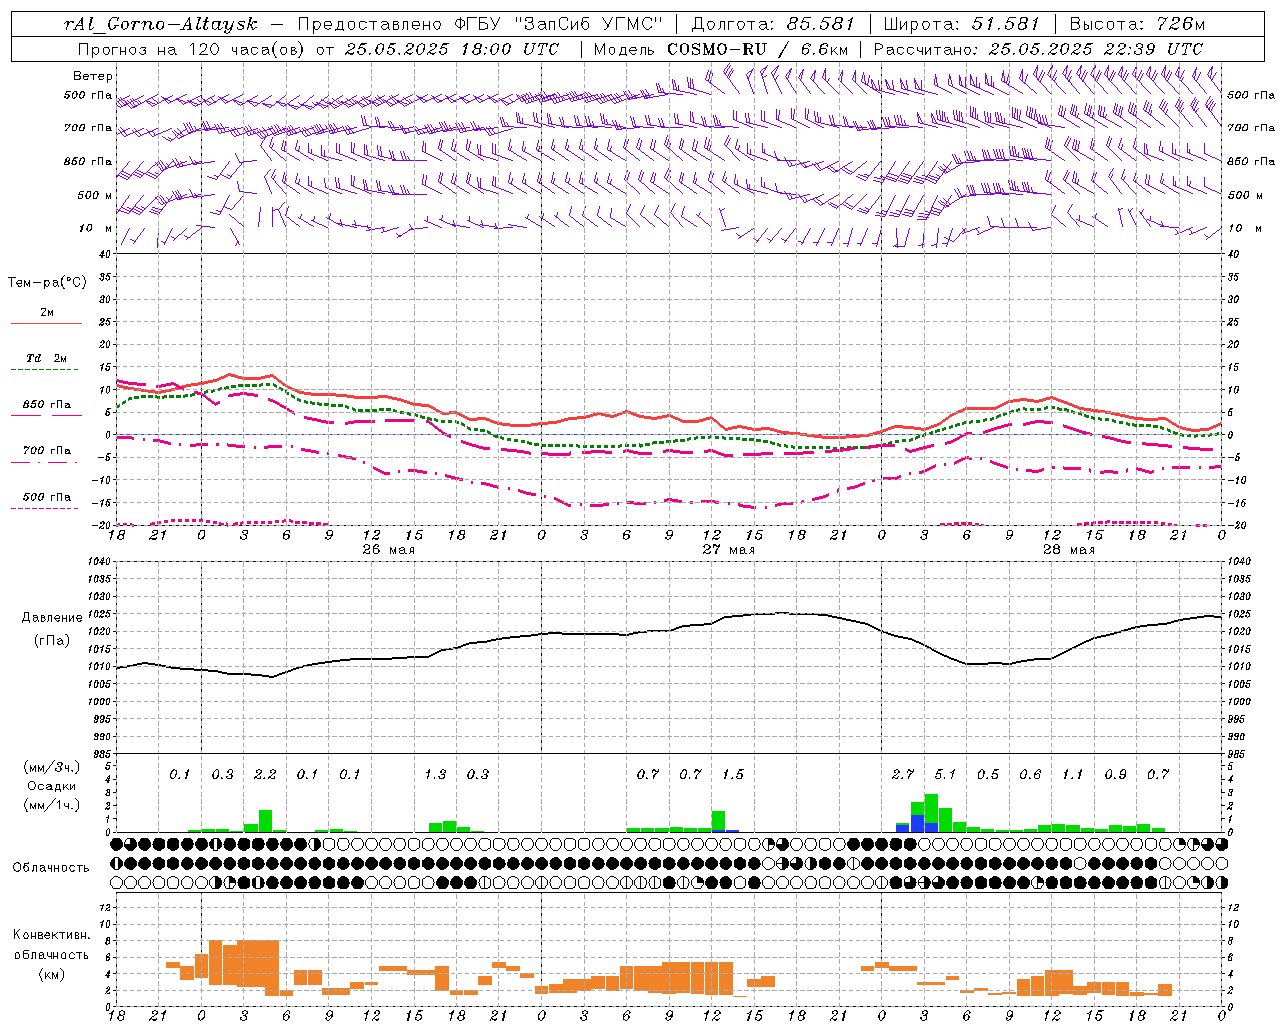The image size is (1280, 1024).
Task: Click the '850 гПа' temperature legend label
Action: [x=46, y=405]
